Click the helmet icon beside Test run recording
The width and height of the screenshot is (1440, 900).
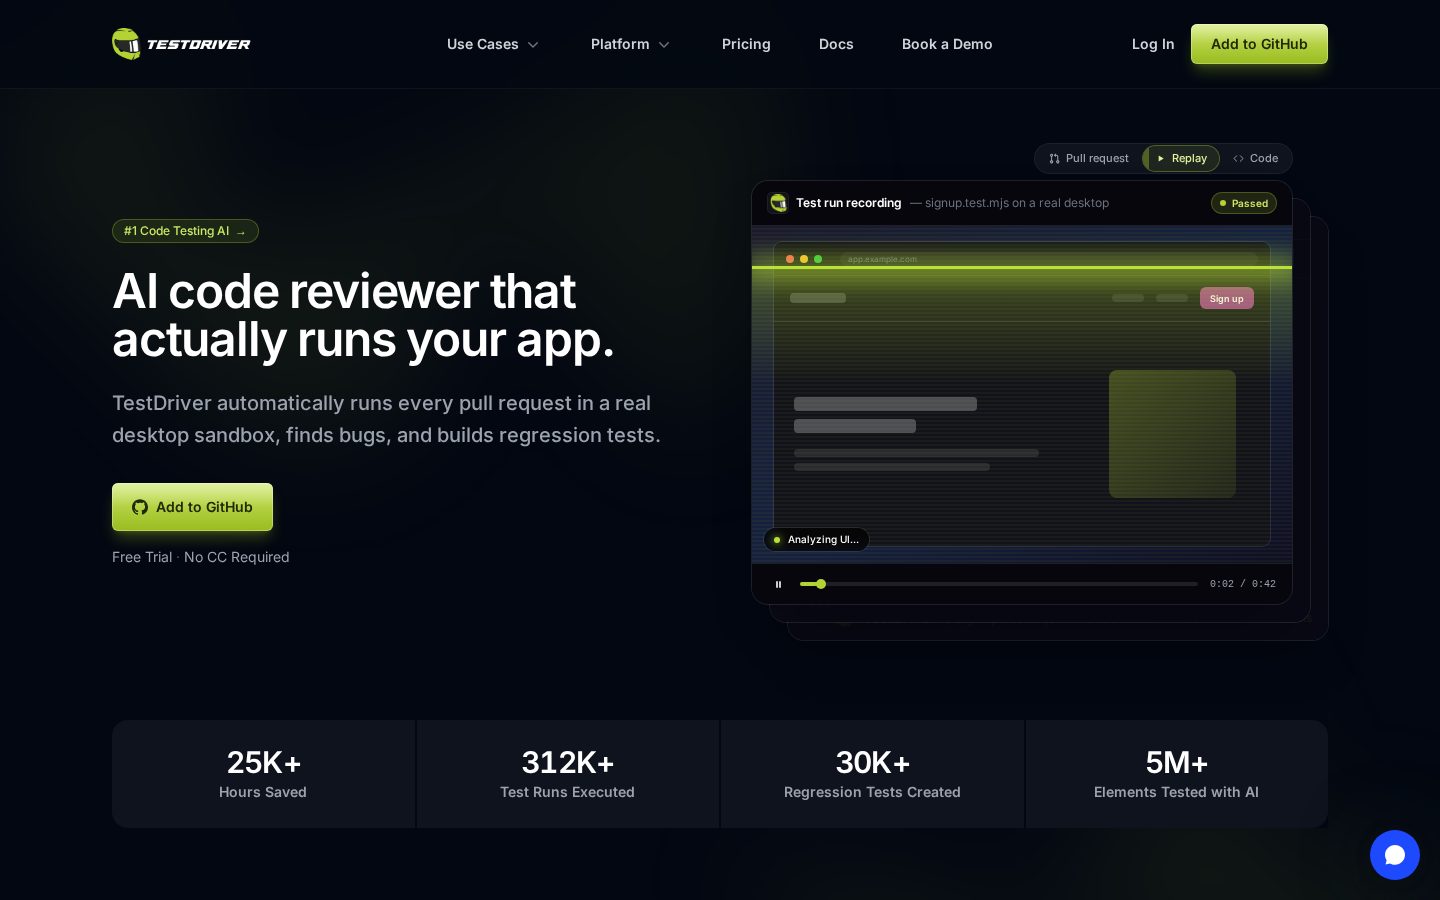point(778,203)
